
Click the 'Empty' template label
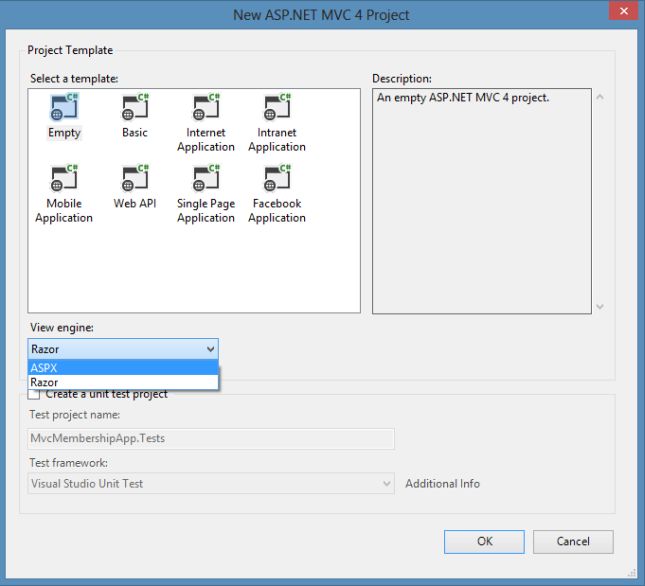pos(64,133)
